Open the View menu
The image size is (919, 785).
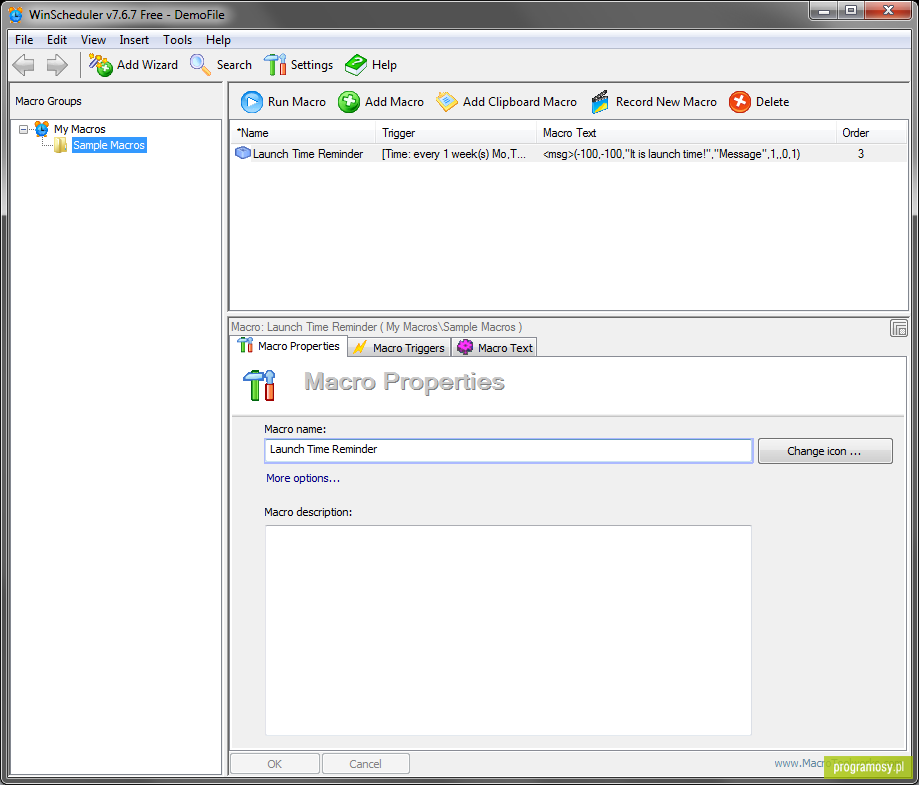(x=93, y=40)
